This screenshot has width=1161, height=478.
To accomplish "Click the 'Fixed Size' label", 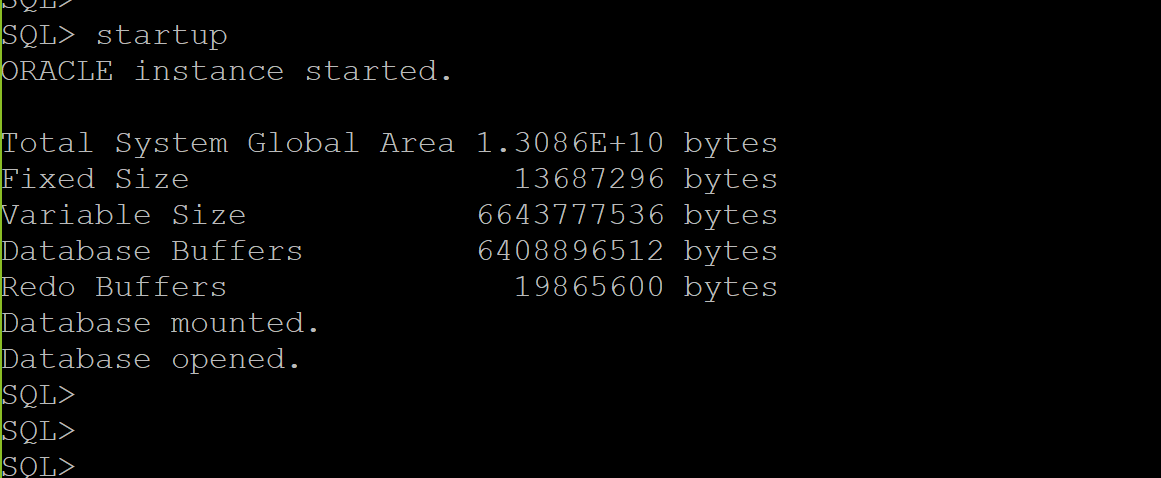I will coord(96,179).
